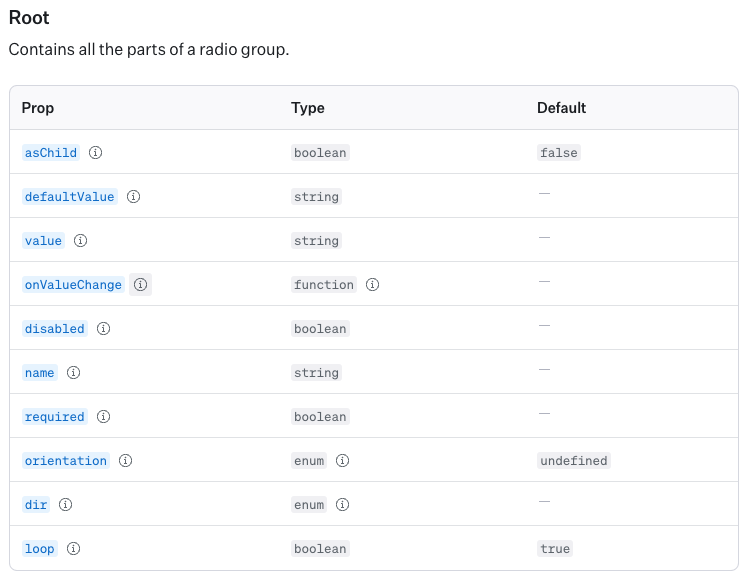Show enum values for orientation type

point(342,461)
